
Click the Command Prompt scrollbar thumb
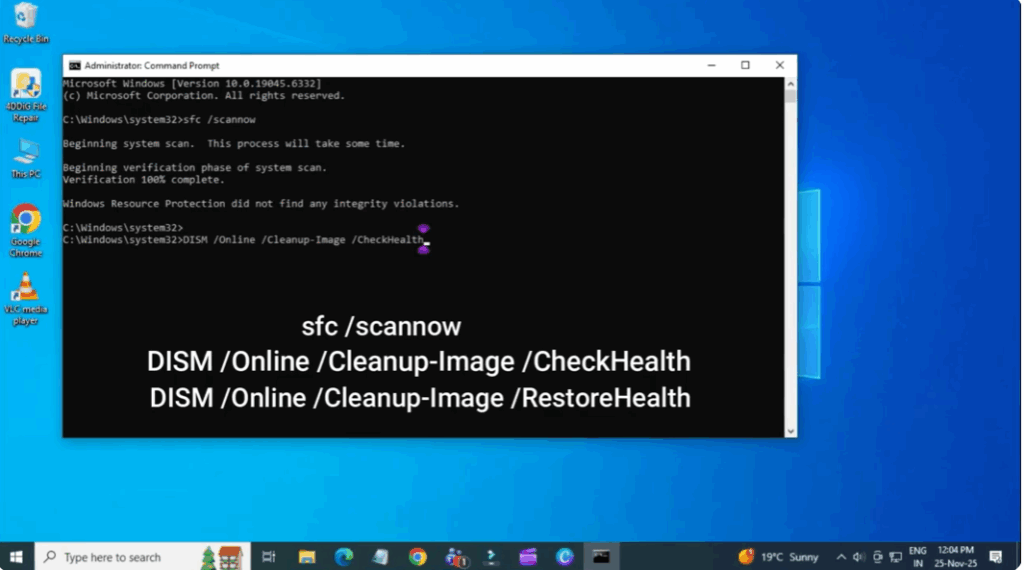790,97
